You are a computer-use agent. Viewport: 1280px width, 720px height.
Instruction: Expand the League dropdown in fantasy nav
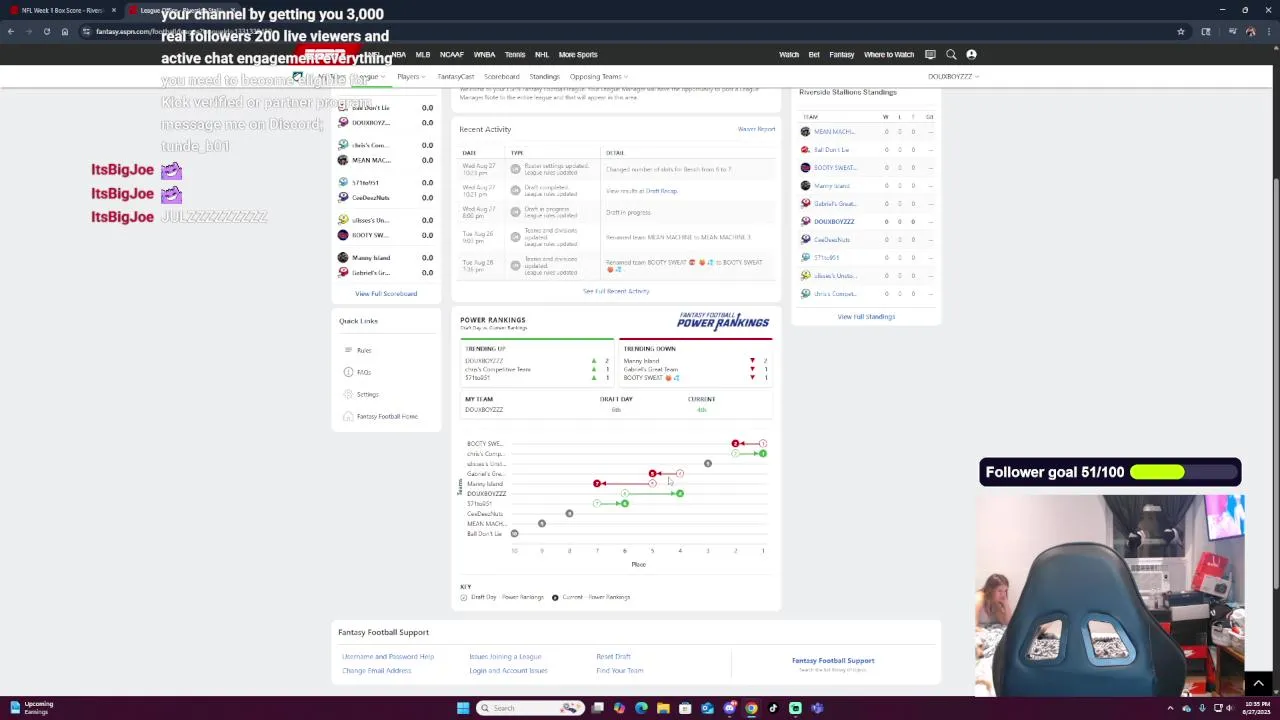371,77
